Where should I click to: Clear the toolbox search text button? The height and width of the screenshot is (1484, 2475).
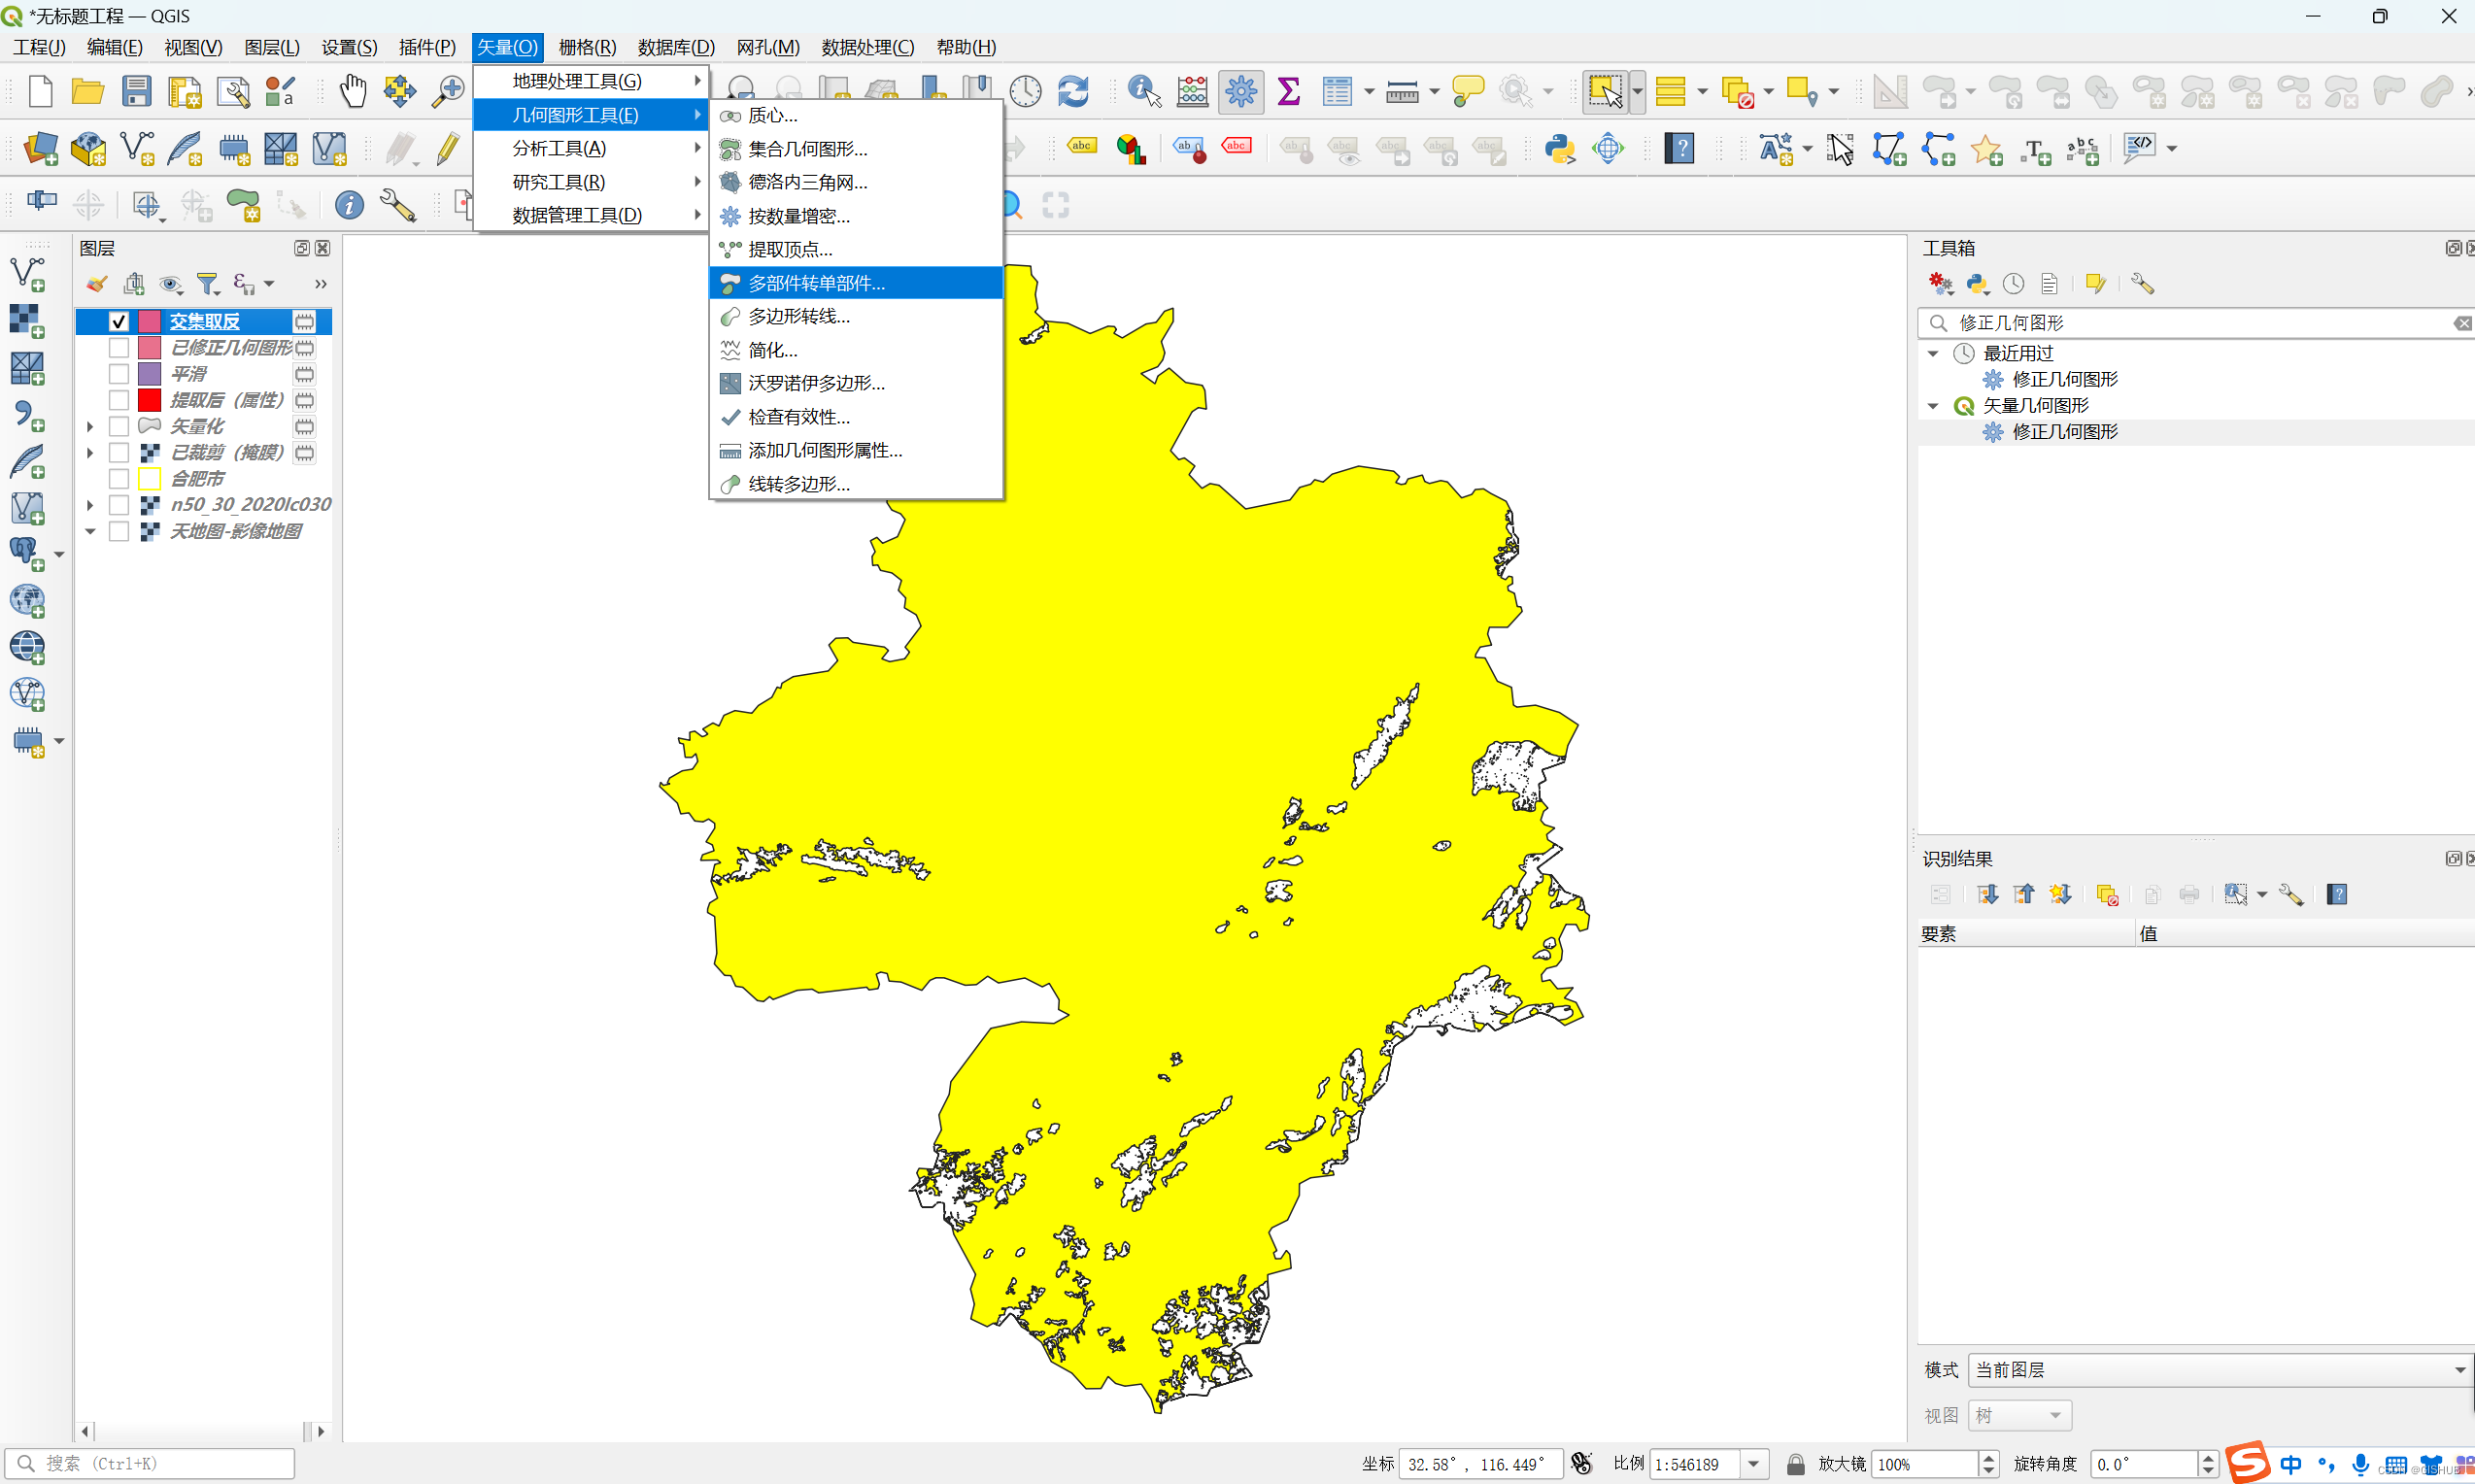(2462, 323)
